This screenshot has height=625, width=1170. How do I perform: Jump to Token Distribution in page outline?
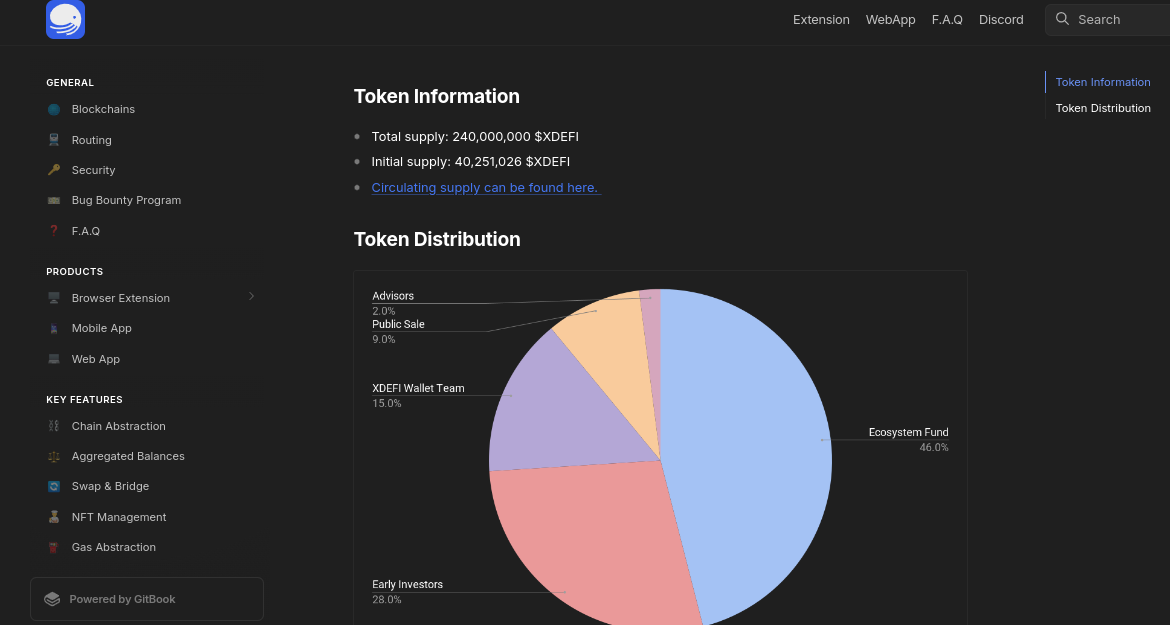point(1103,108)
